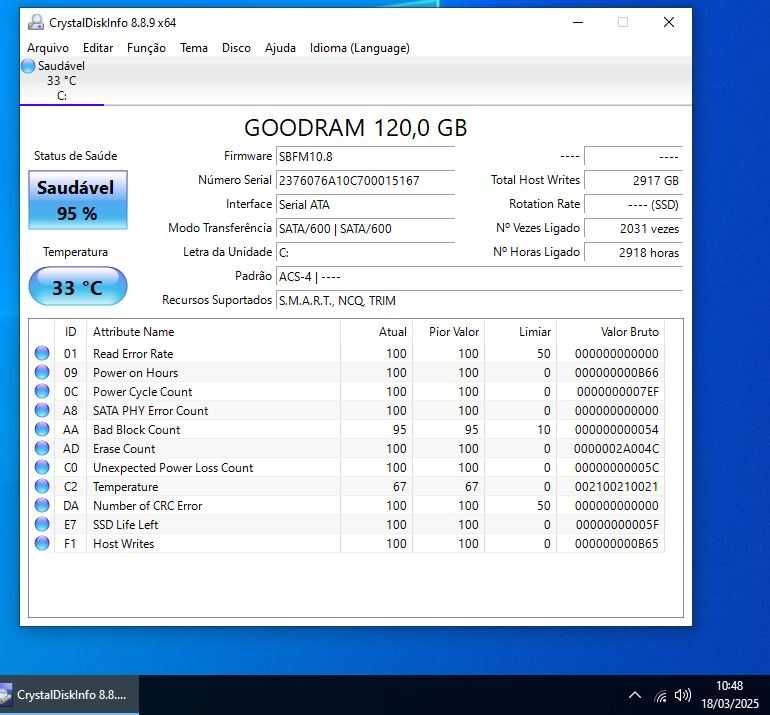Viewport: 770px width, 715px height.
Task: Open the Idioma (Language) menu
Action: click(359, 48)
